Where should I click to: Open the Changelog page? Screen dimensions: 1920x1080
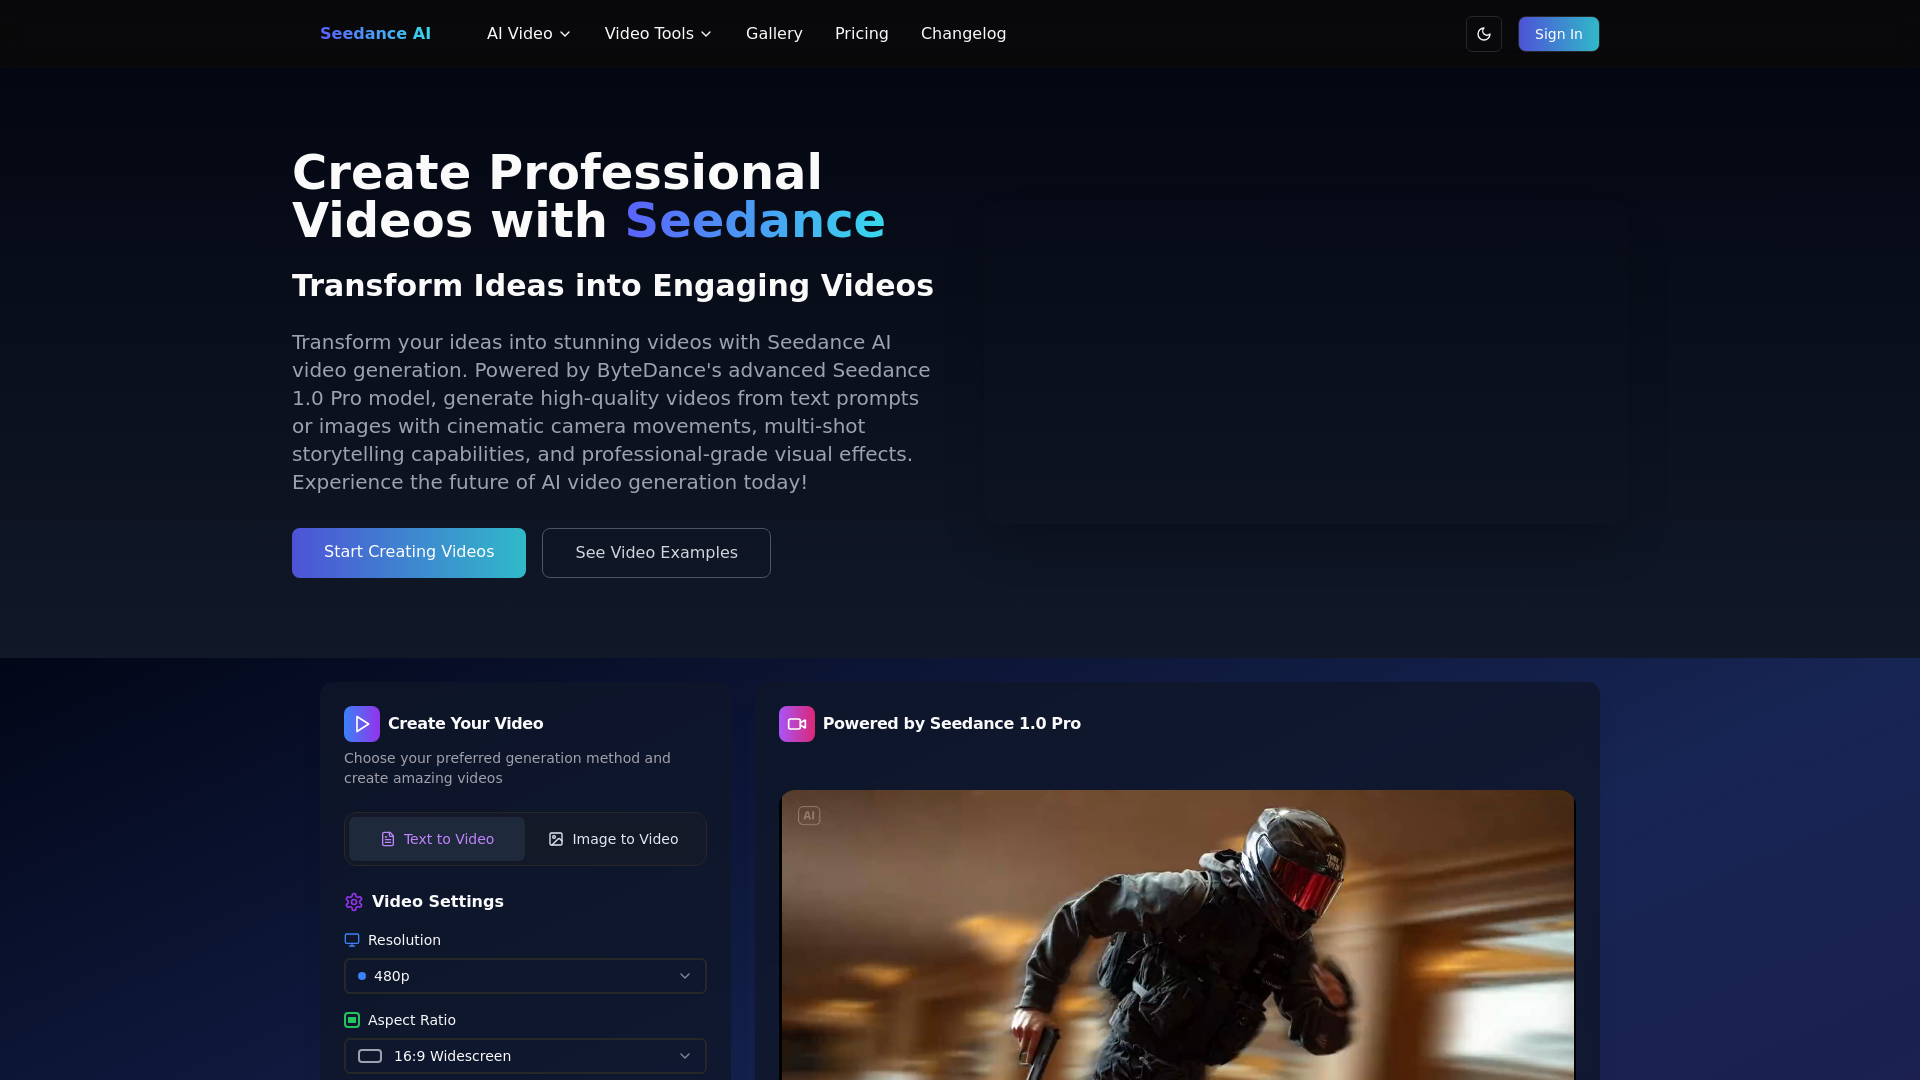pos(963,34)
